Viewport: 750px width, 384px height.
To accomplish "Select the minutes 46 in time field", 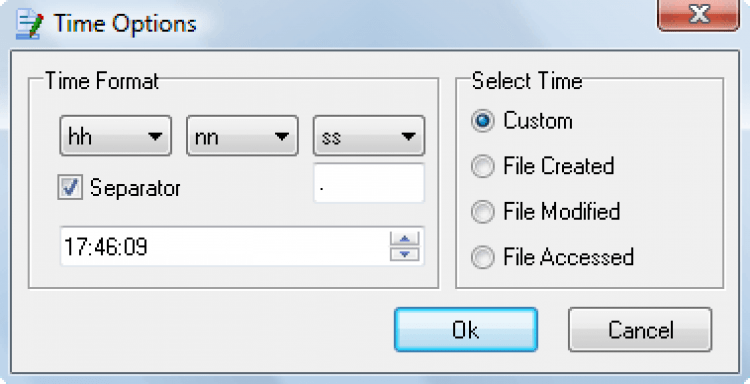I will pyautogui.click(x=106, y=247).
